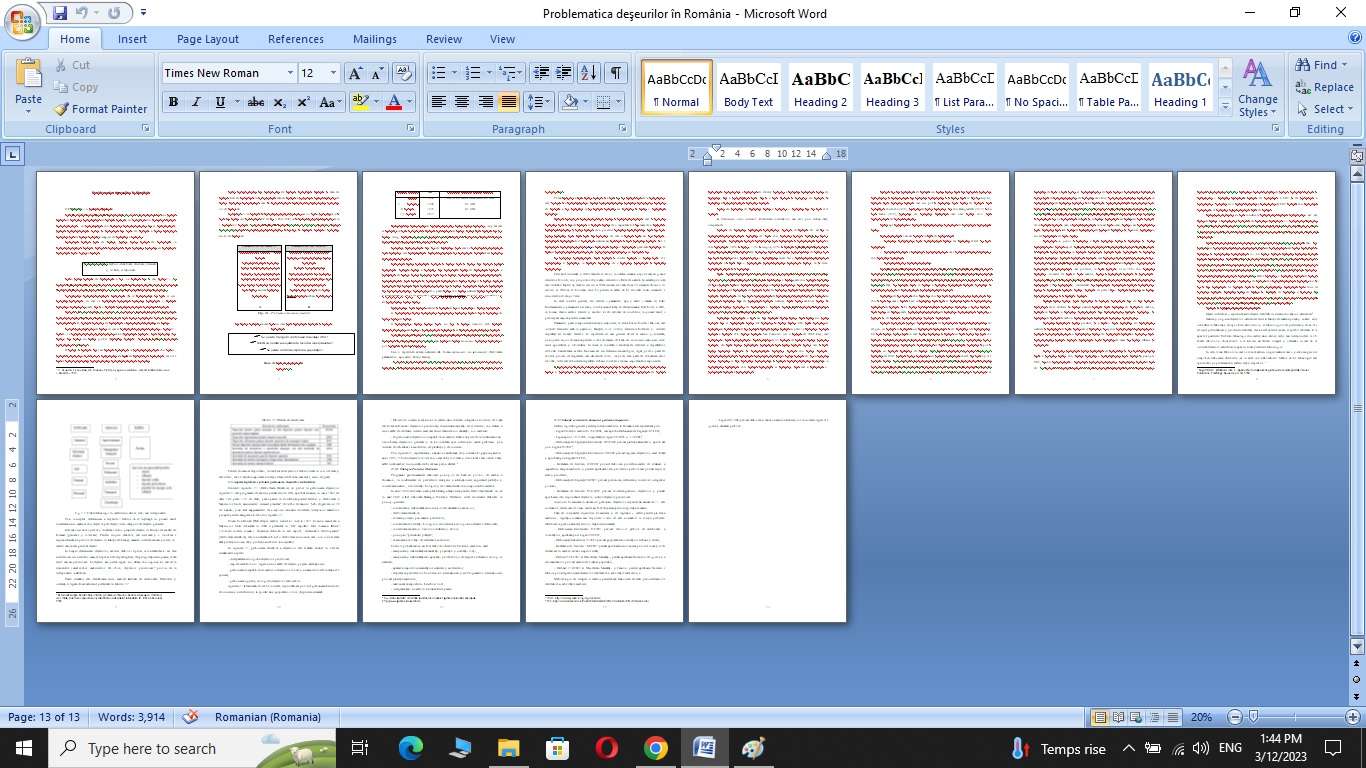The width and height of the screenshot is (1366, 768).
Task: Toggle Bold formatting
Action: click(x=173, y=102)
